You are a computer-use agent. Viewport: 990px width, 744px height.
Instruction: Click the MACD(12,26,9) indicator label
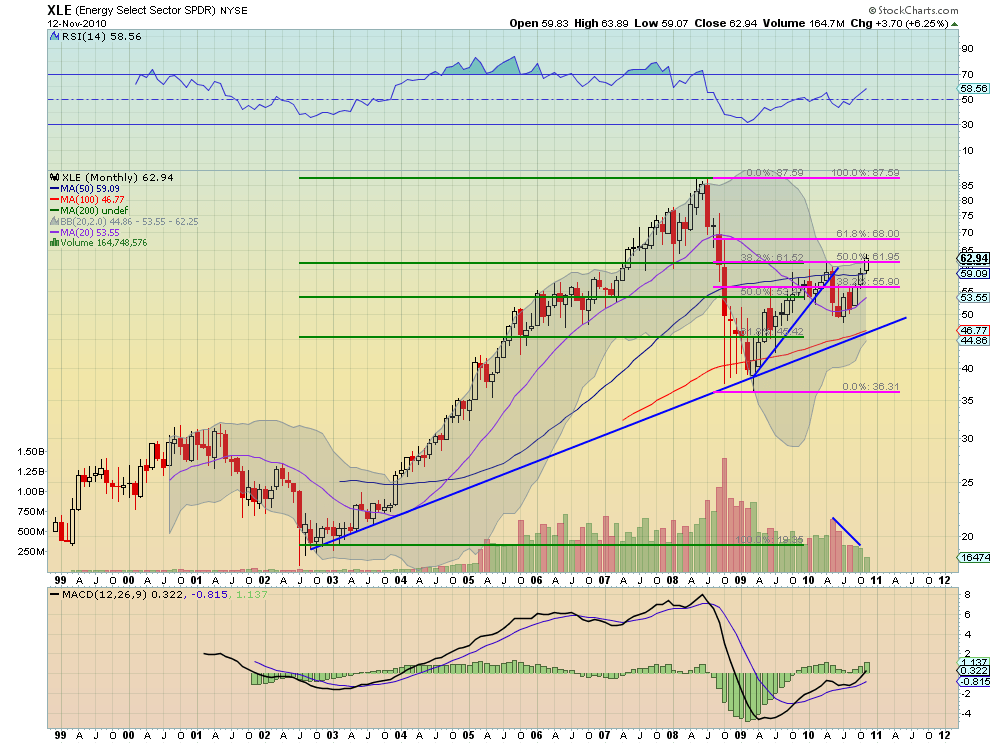(104, 594)
